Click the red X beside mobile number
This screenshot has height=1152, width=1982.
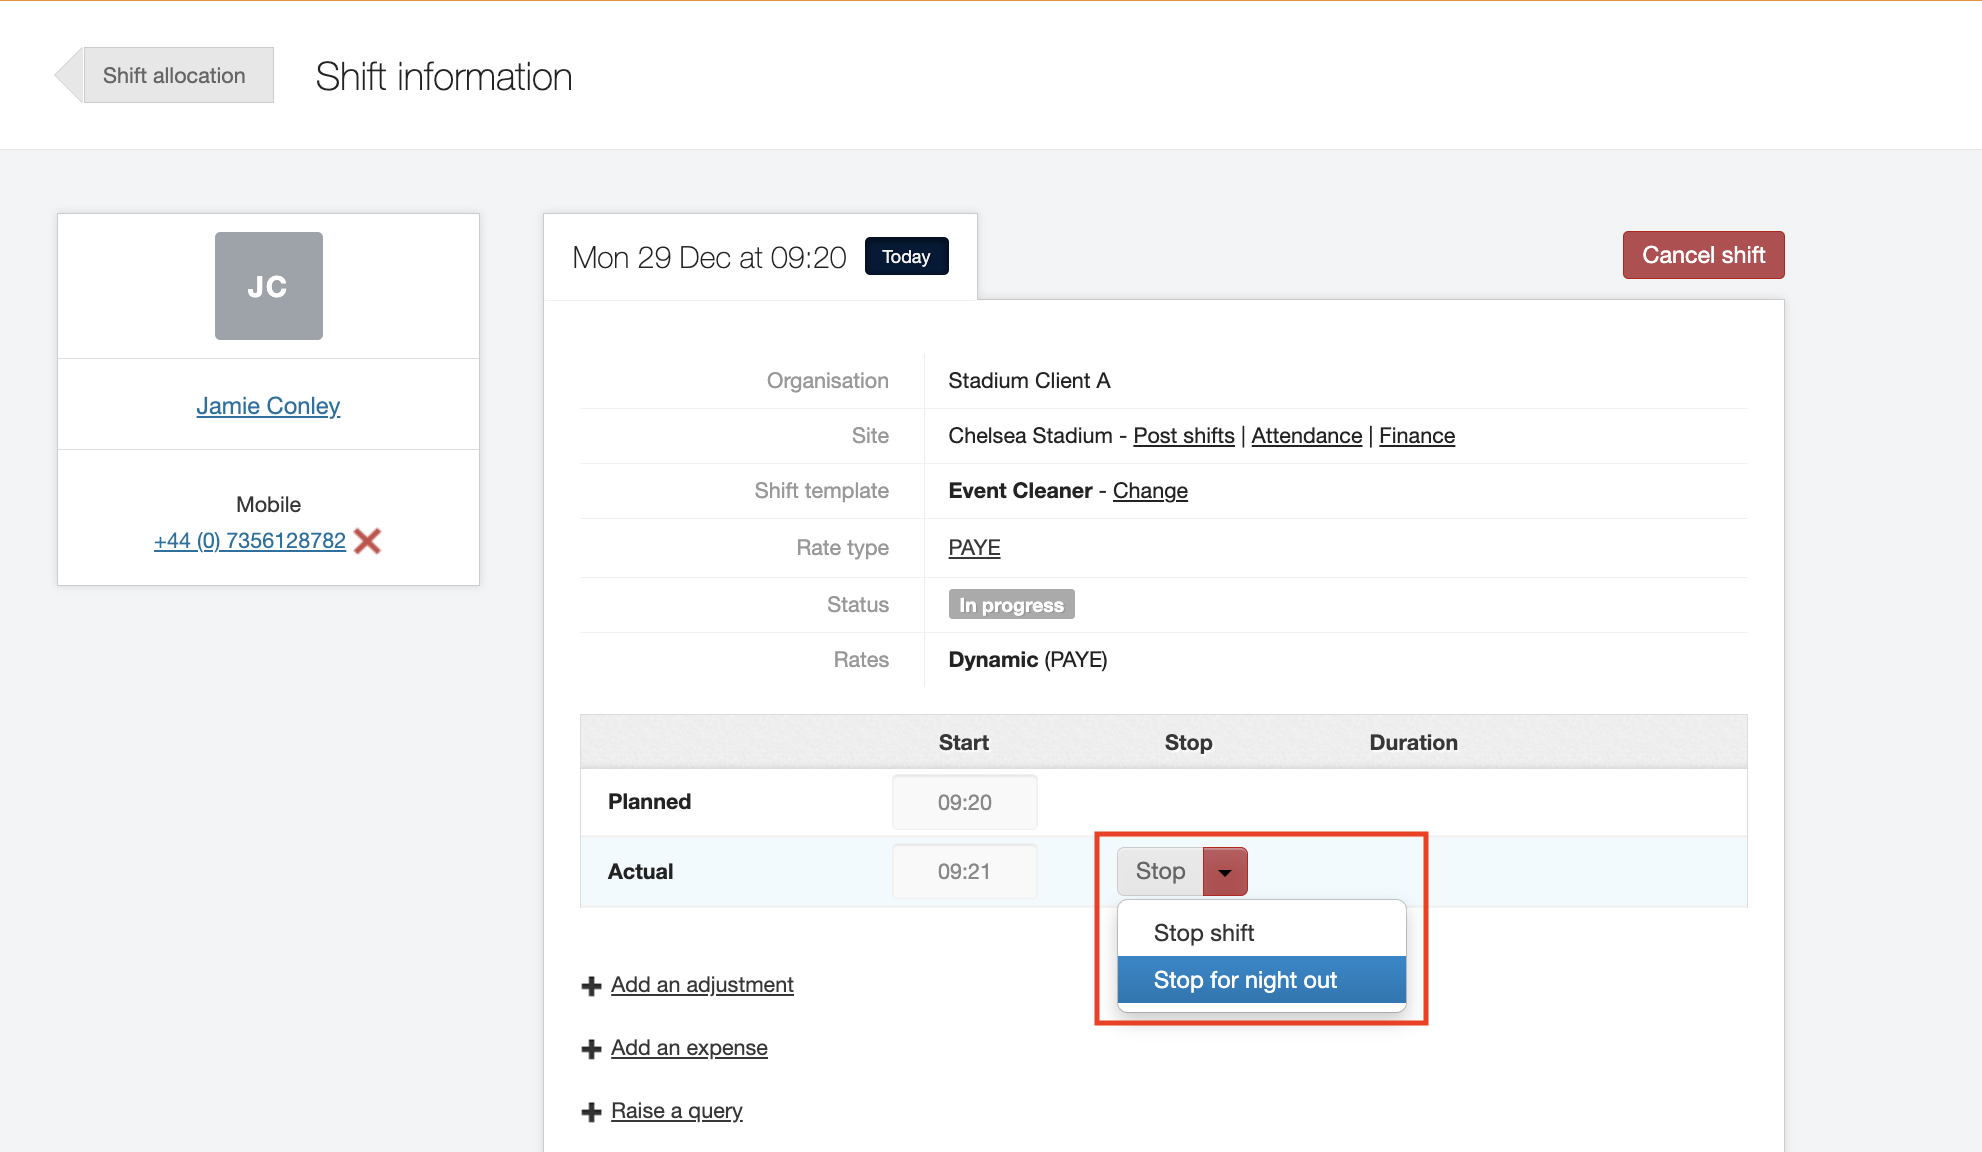click(x=367, y=541)
